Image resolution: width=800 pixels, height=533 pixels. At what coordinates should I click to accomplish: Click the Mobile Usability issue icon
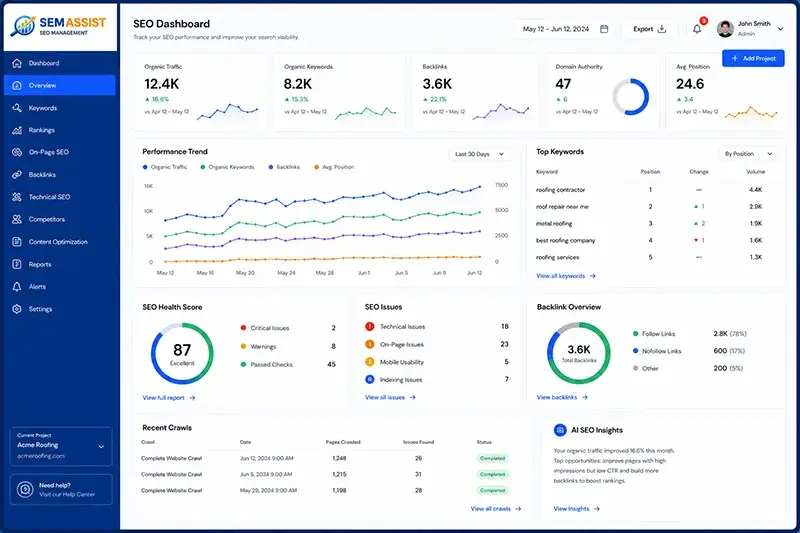pos(370,362)
